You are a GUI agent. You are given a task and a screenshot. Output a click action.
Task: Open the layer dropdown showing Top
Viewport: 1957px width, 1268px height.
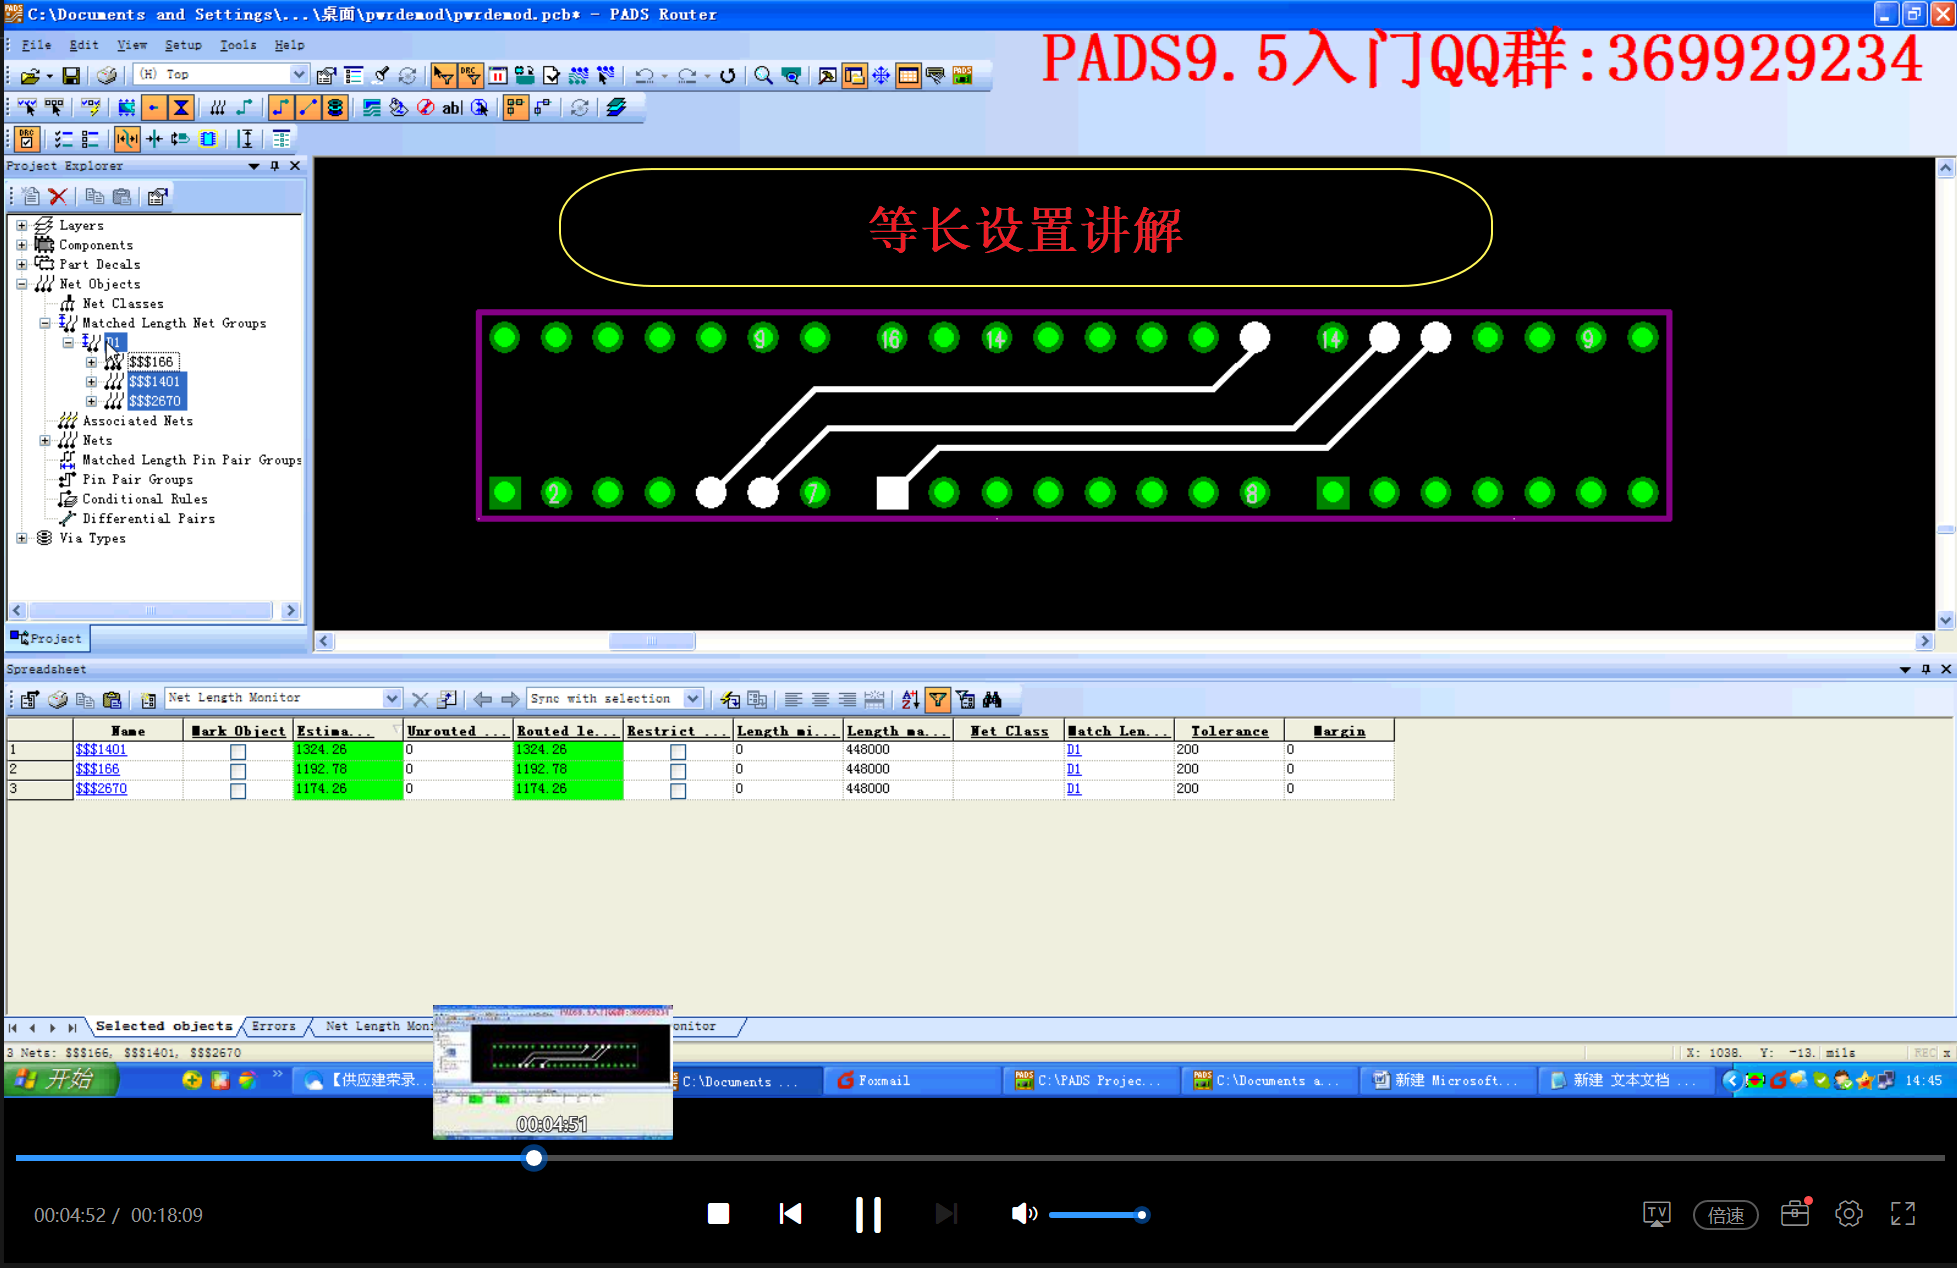coord(299,75)
